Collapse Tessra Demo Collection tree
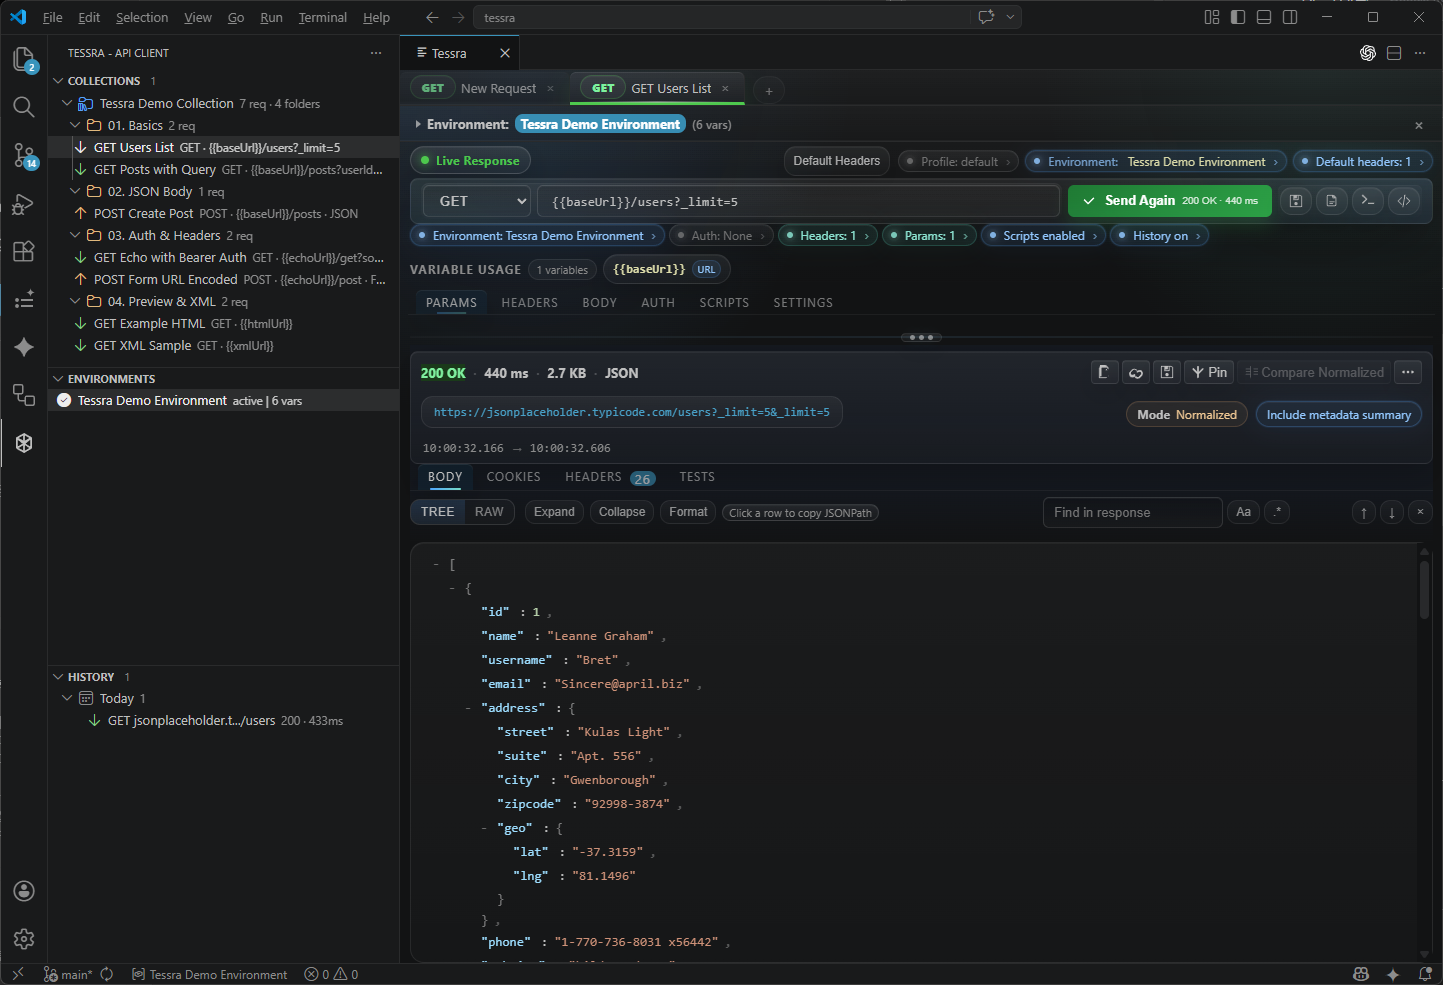This screenshot has width=1443, height=985. pyautogui.click(x=67, y=103)
